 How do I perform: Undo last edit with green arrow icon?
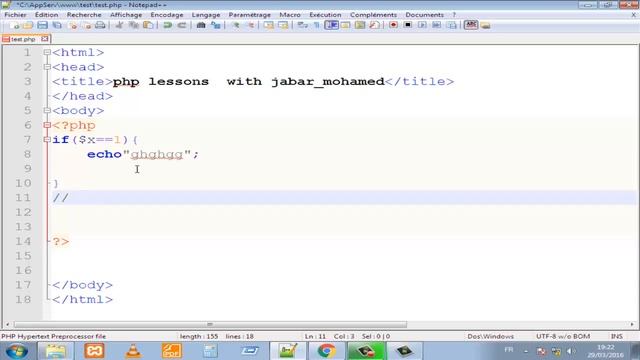pos(167,25)
